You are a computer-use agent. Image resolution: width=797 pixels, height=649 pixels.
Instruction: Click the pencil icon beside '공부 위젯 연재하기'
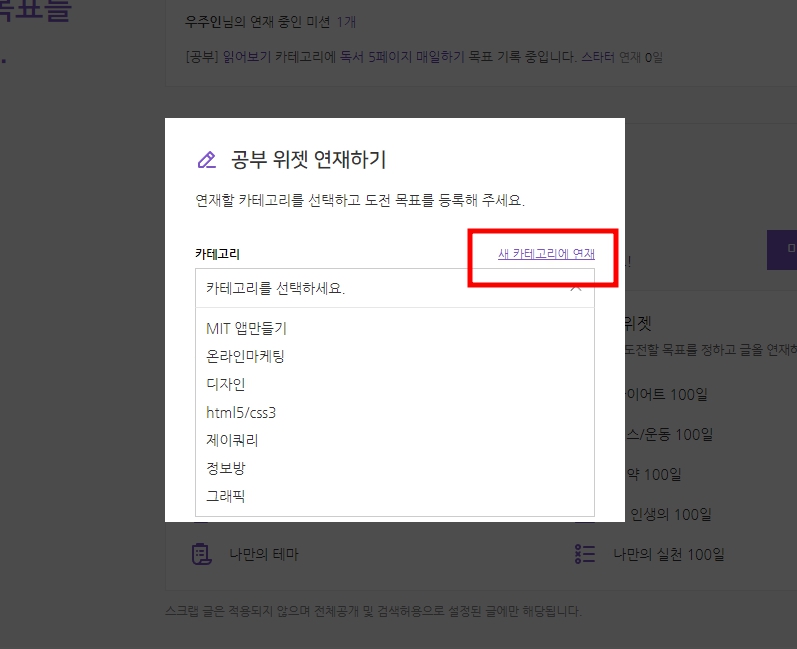pyautogui.click(x=206, y=160)
